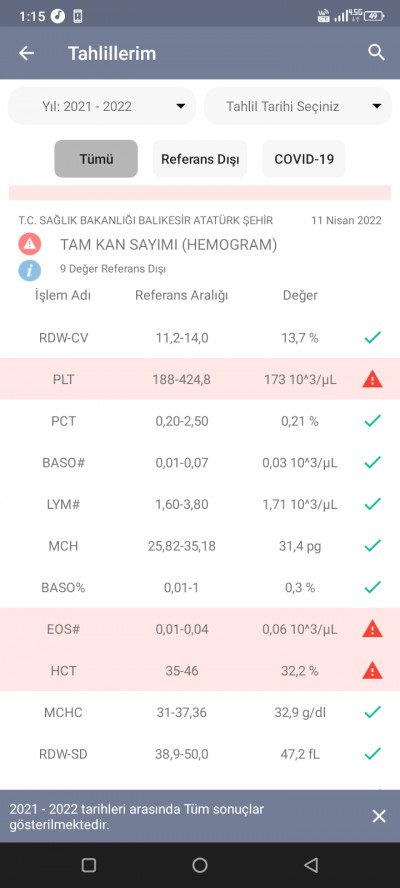Viewport: 400px width, 888px height.
Task: Tap the green checkmark in MCH row
Action: click(372, 546)
